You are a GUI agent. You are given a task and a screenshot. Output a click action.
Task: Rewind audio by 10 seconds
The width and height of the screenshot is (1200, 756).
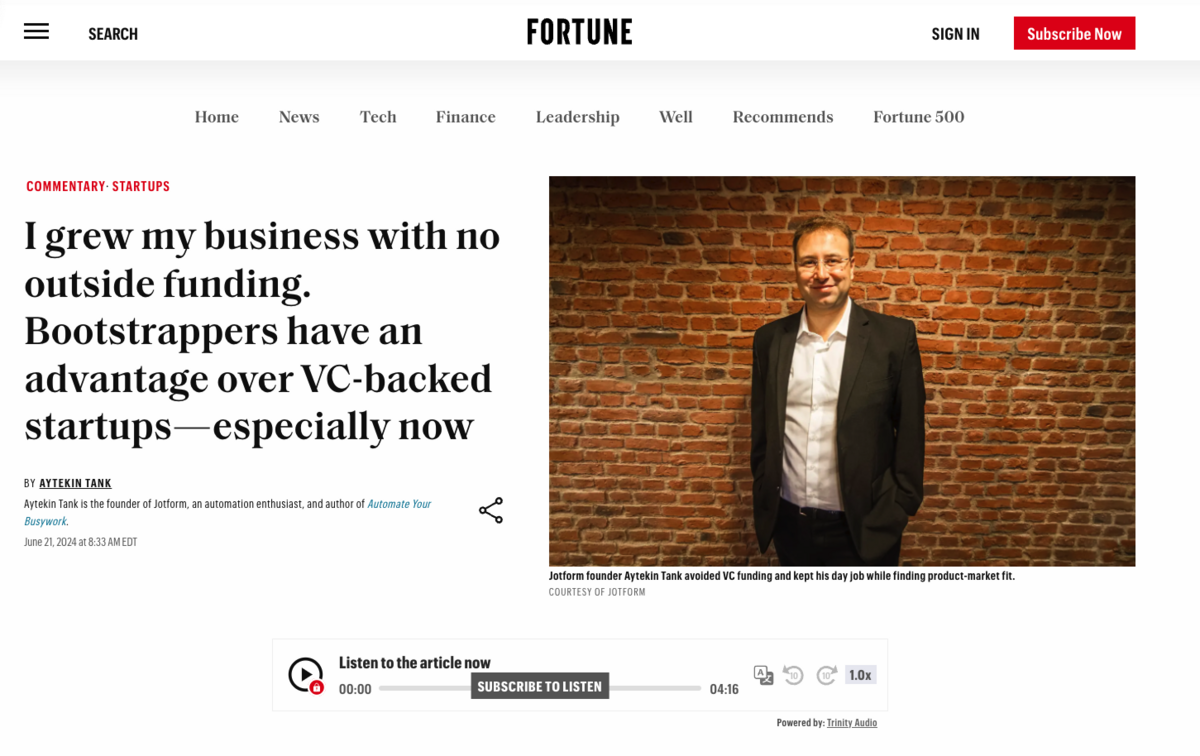pyautogui.click(x=793, y=675)
